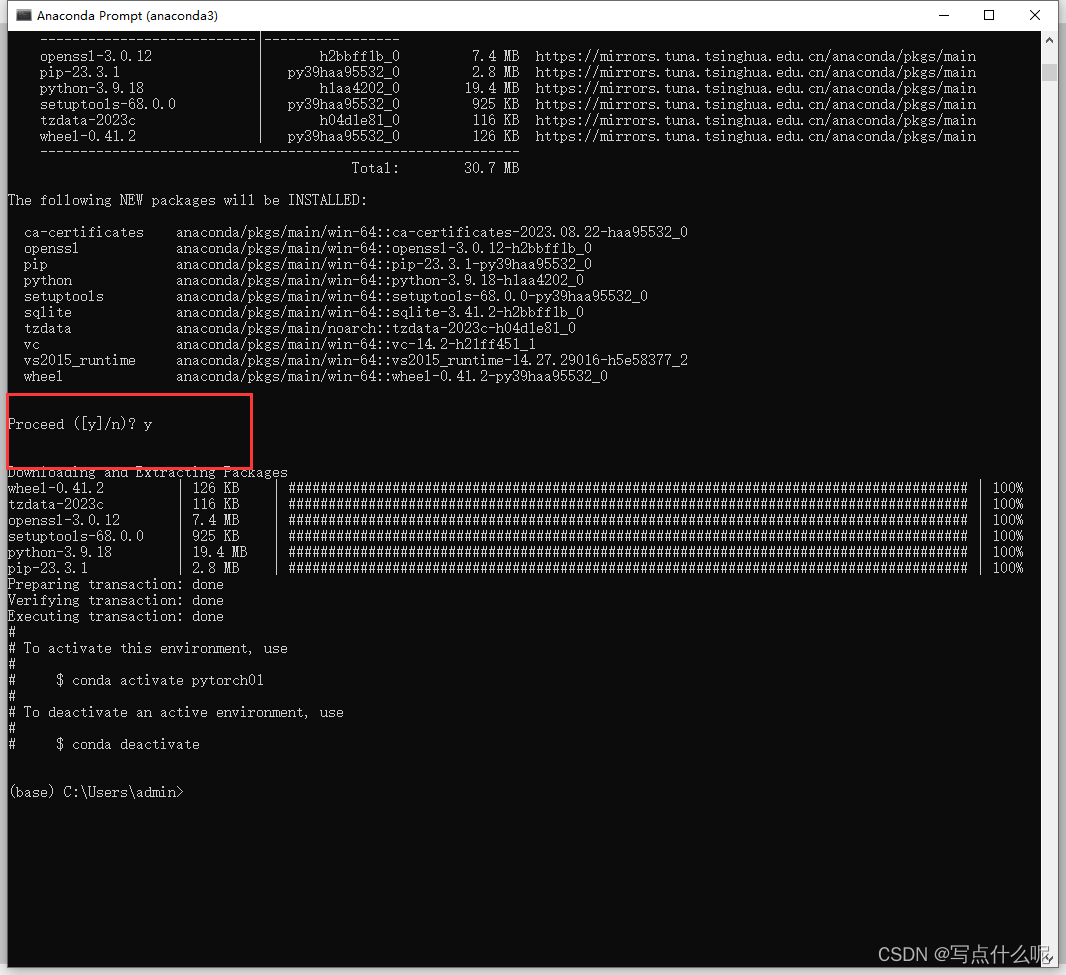The image size is (1066, 975).
Task: Click the first tsinghua mirrors URL
Action: pos(756,56)
